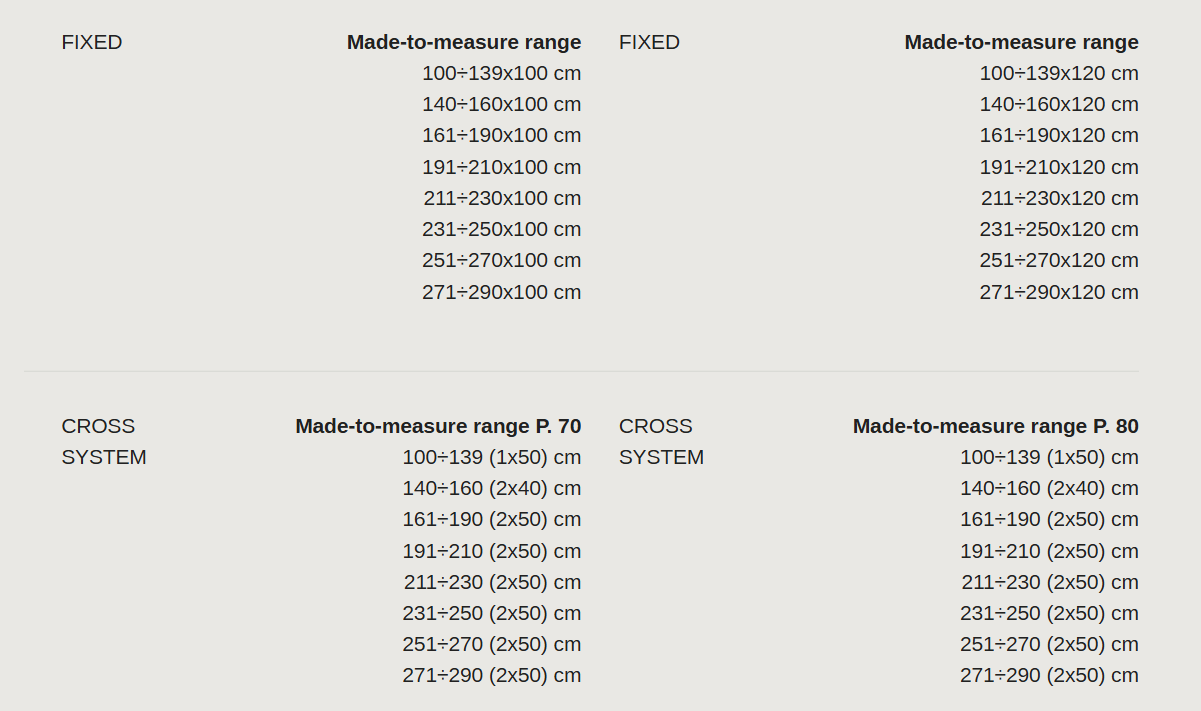The width and height of the screenshot is (1201, 711).
Task: Click the right CROSS SYSTEM label
Action: [x=661, y=441]
